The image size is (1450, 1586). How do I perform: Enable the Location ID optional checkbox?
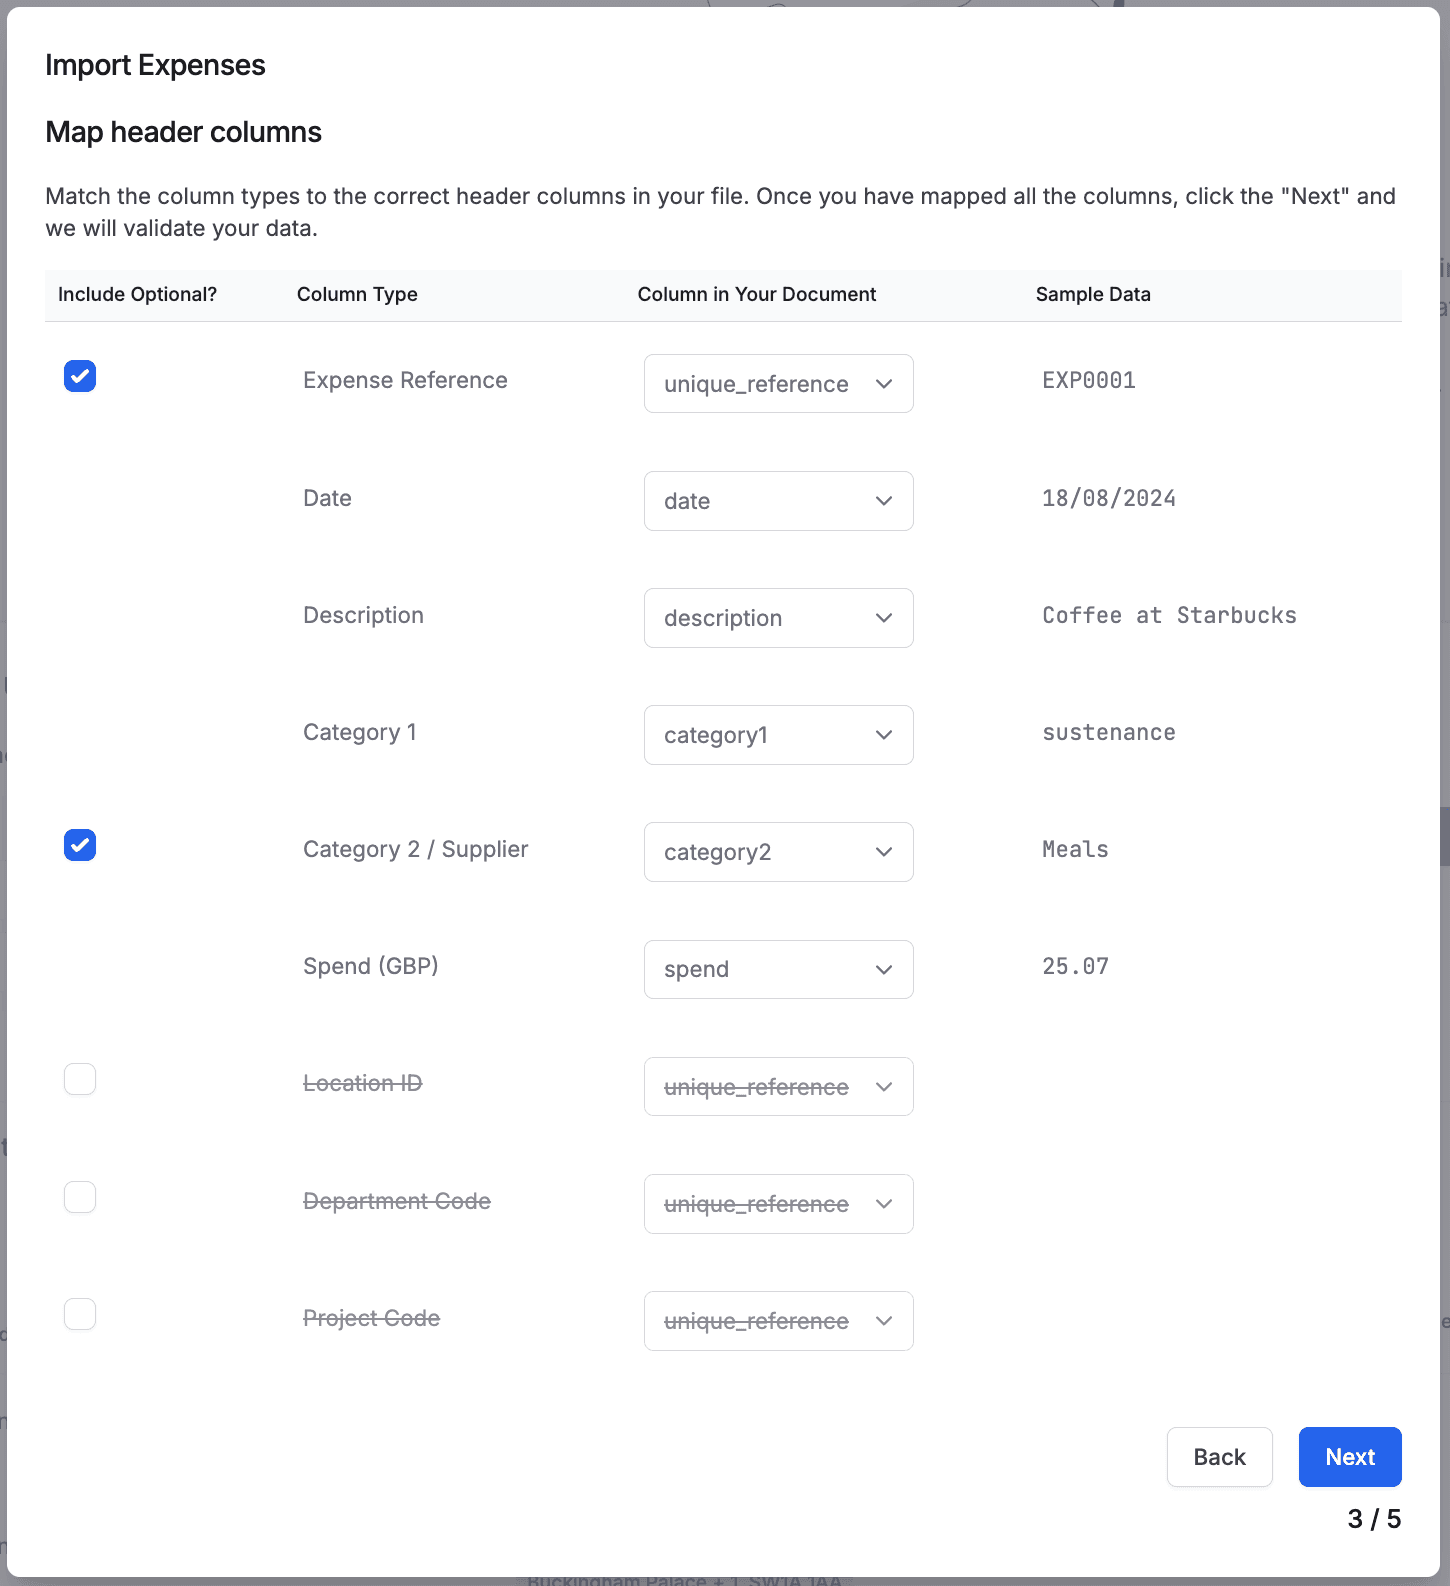(x=80, y=1080)
